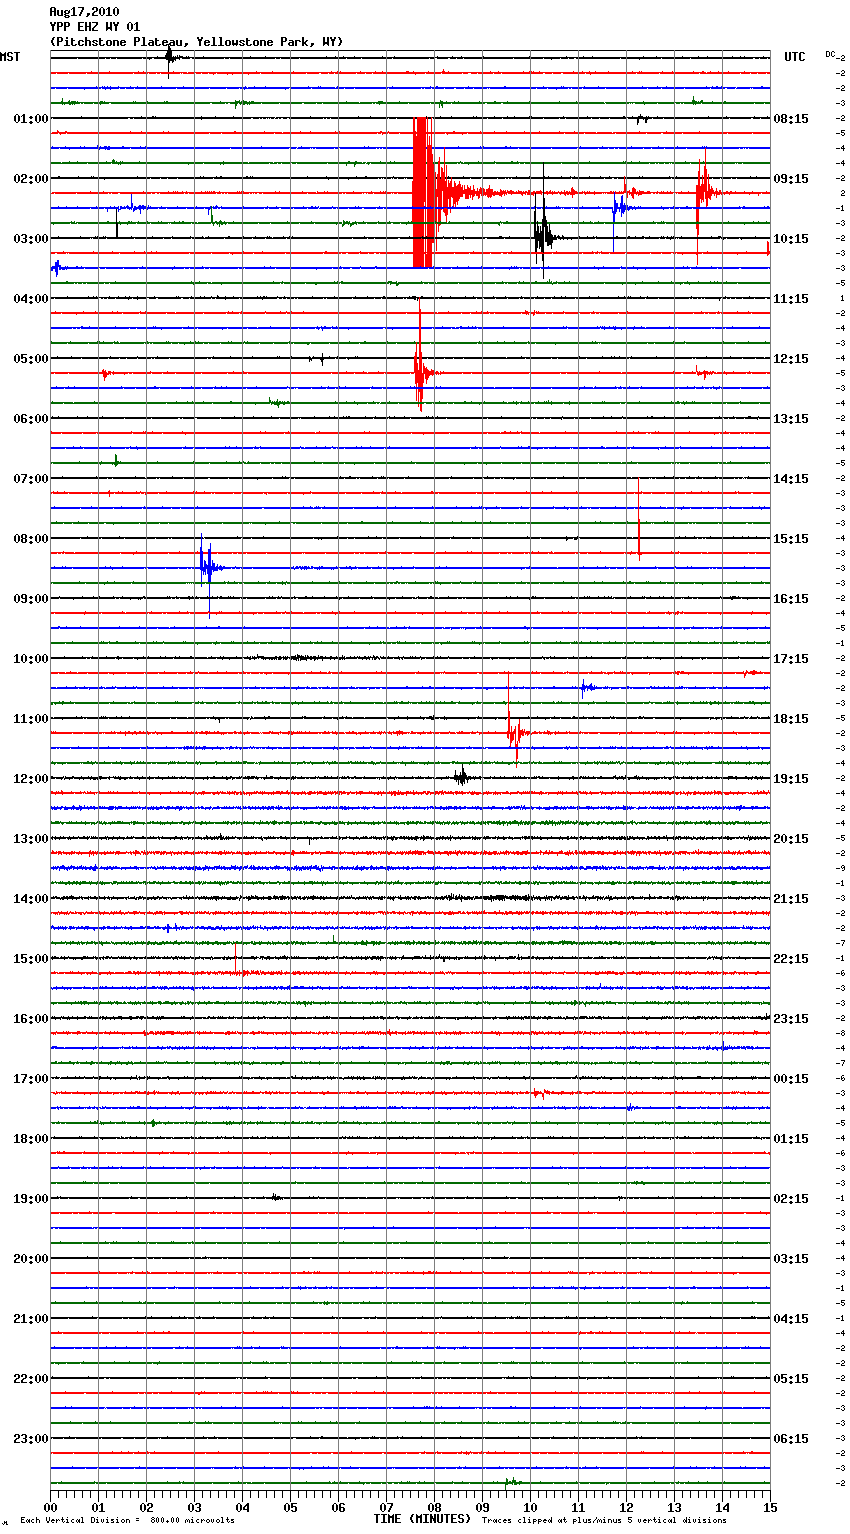Select minute tick 03 on bottom axis
The width and height of the screenshot is (850, 1534).
click(194, 1506)
